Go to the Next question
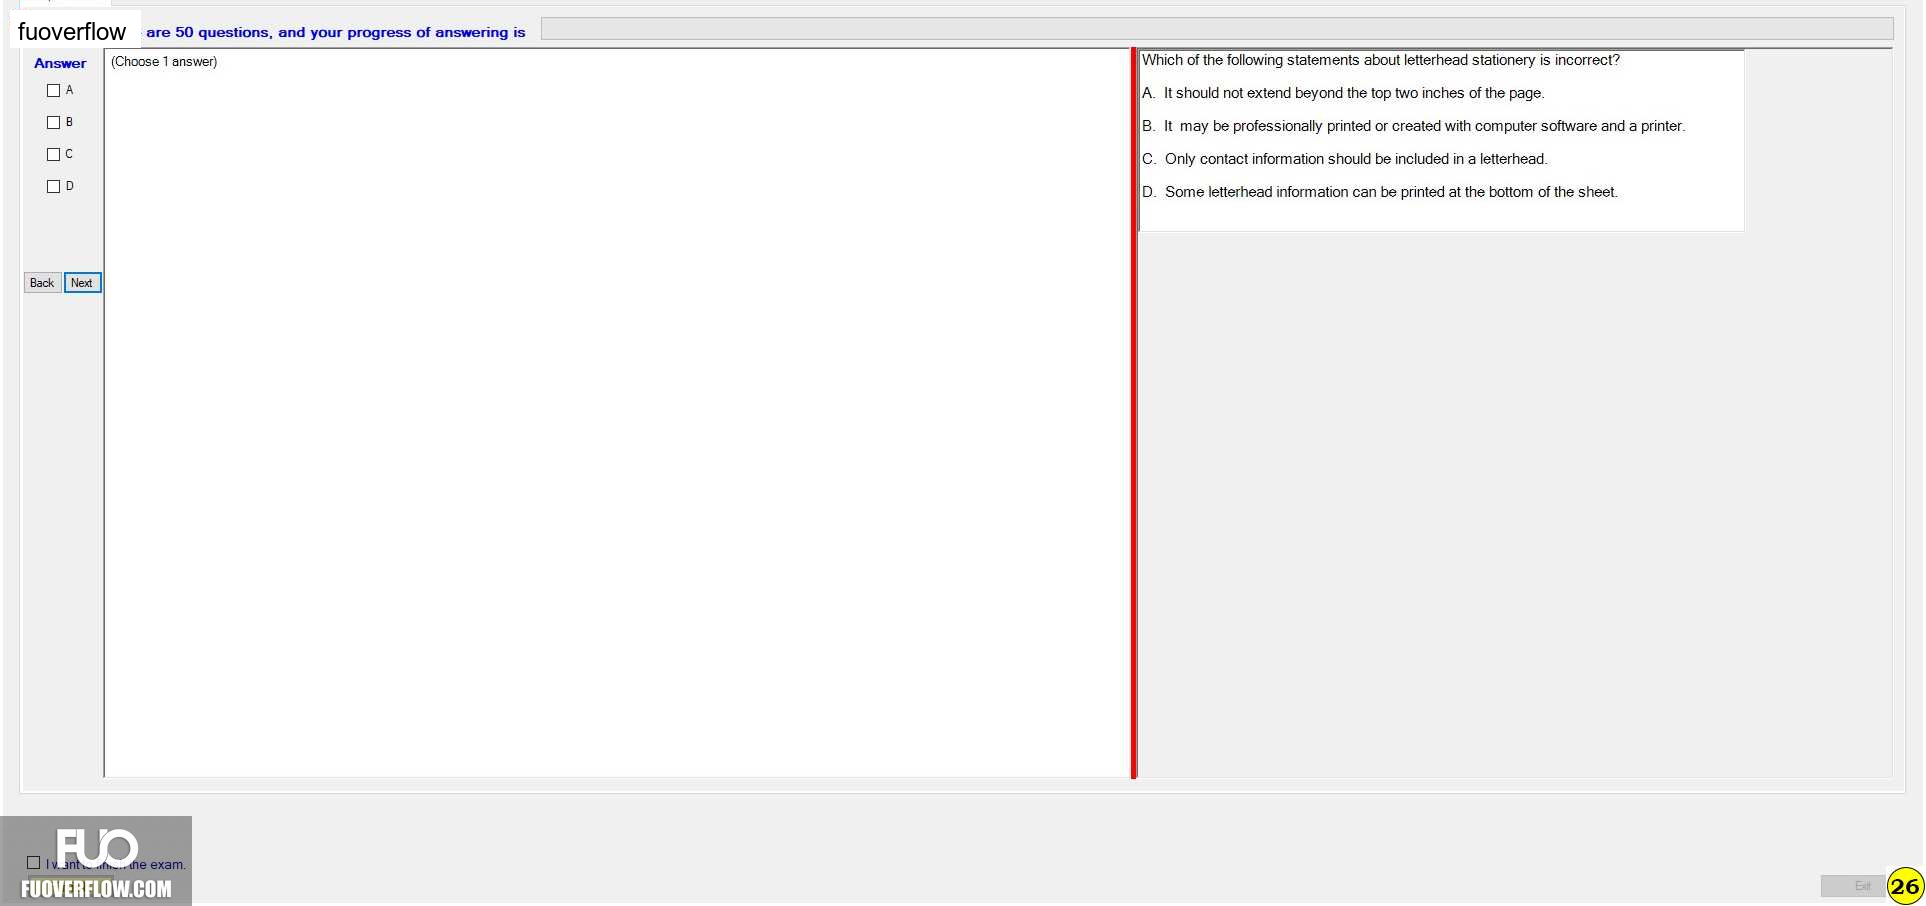This screenshot has height=906, width=1926. (x=82, y=283)
